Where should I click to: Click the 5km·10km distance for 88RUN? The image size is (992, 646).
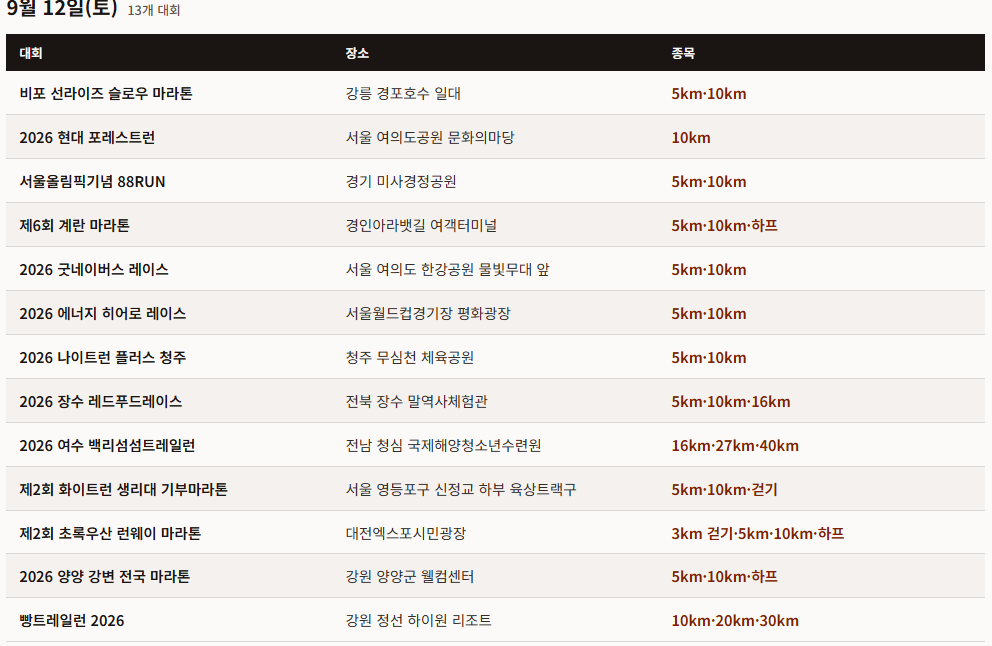click(x=709, y=182)
